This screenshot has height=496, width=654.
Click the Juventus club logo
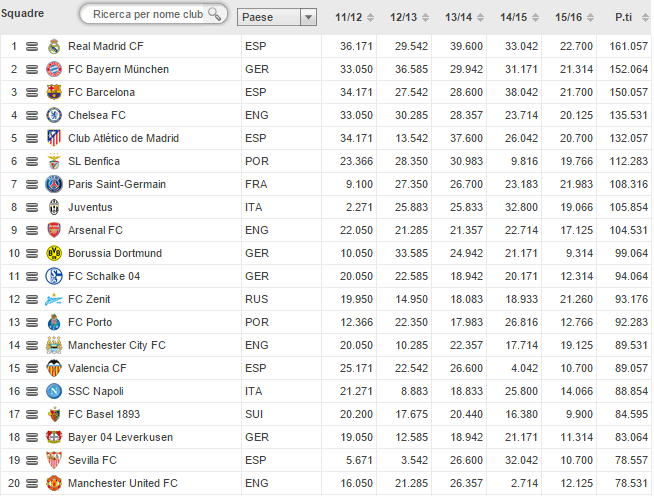coord(53,207)
